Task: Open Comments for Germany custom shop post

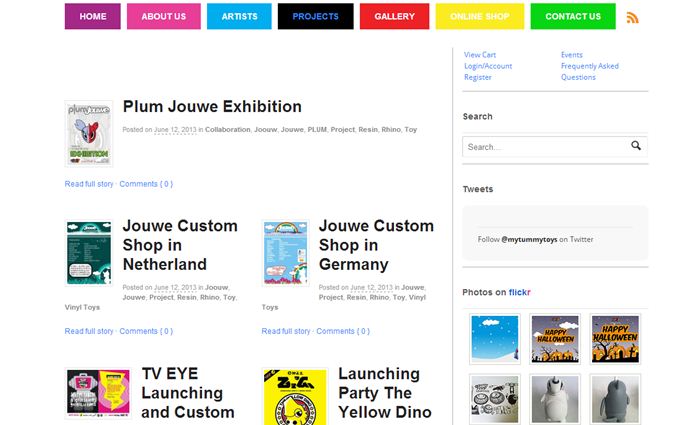Action: pos(343,331)
